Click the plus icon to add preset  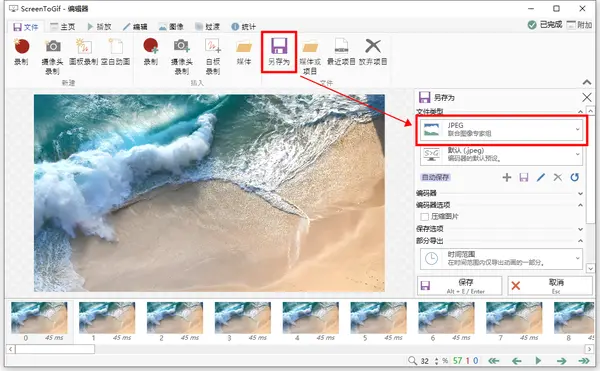point(507,177)
